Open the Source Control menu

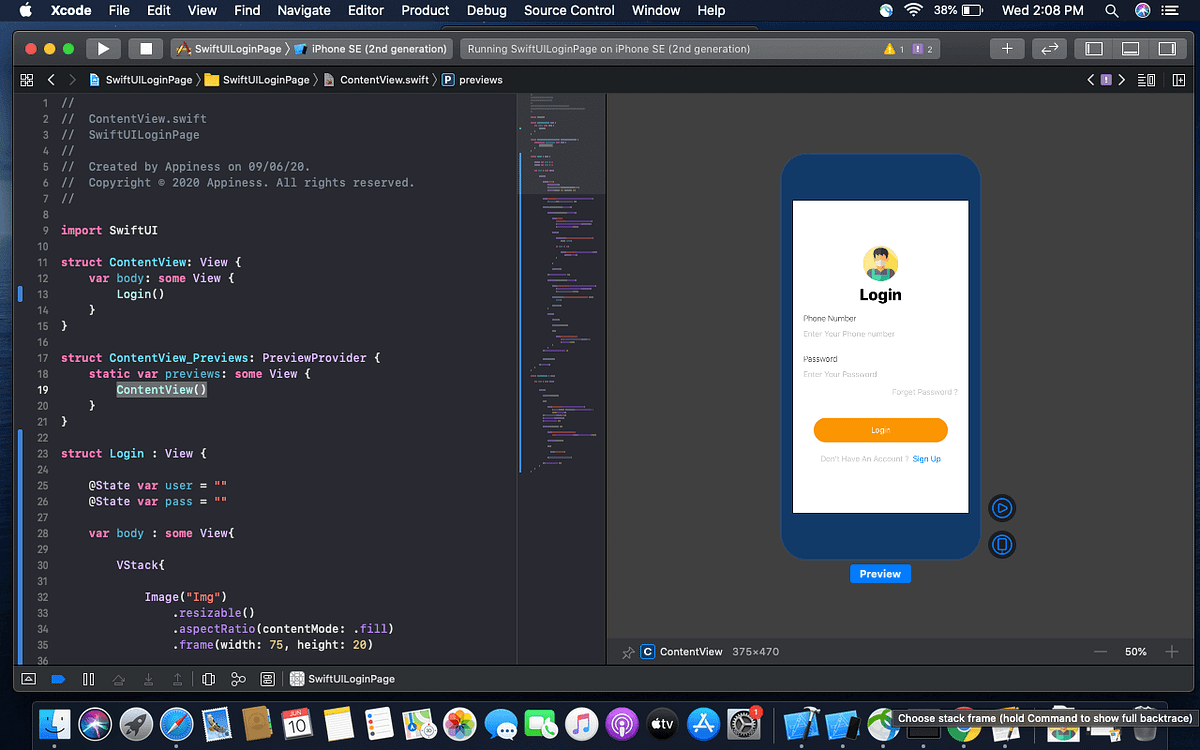pos(568,11)
